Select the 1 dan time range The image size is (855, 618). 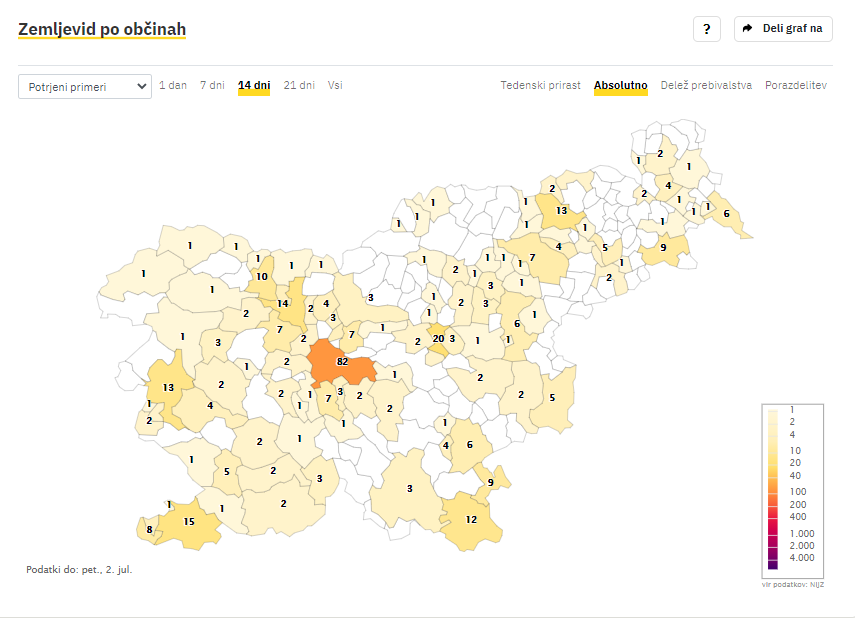173,86
